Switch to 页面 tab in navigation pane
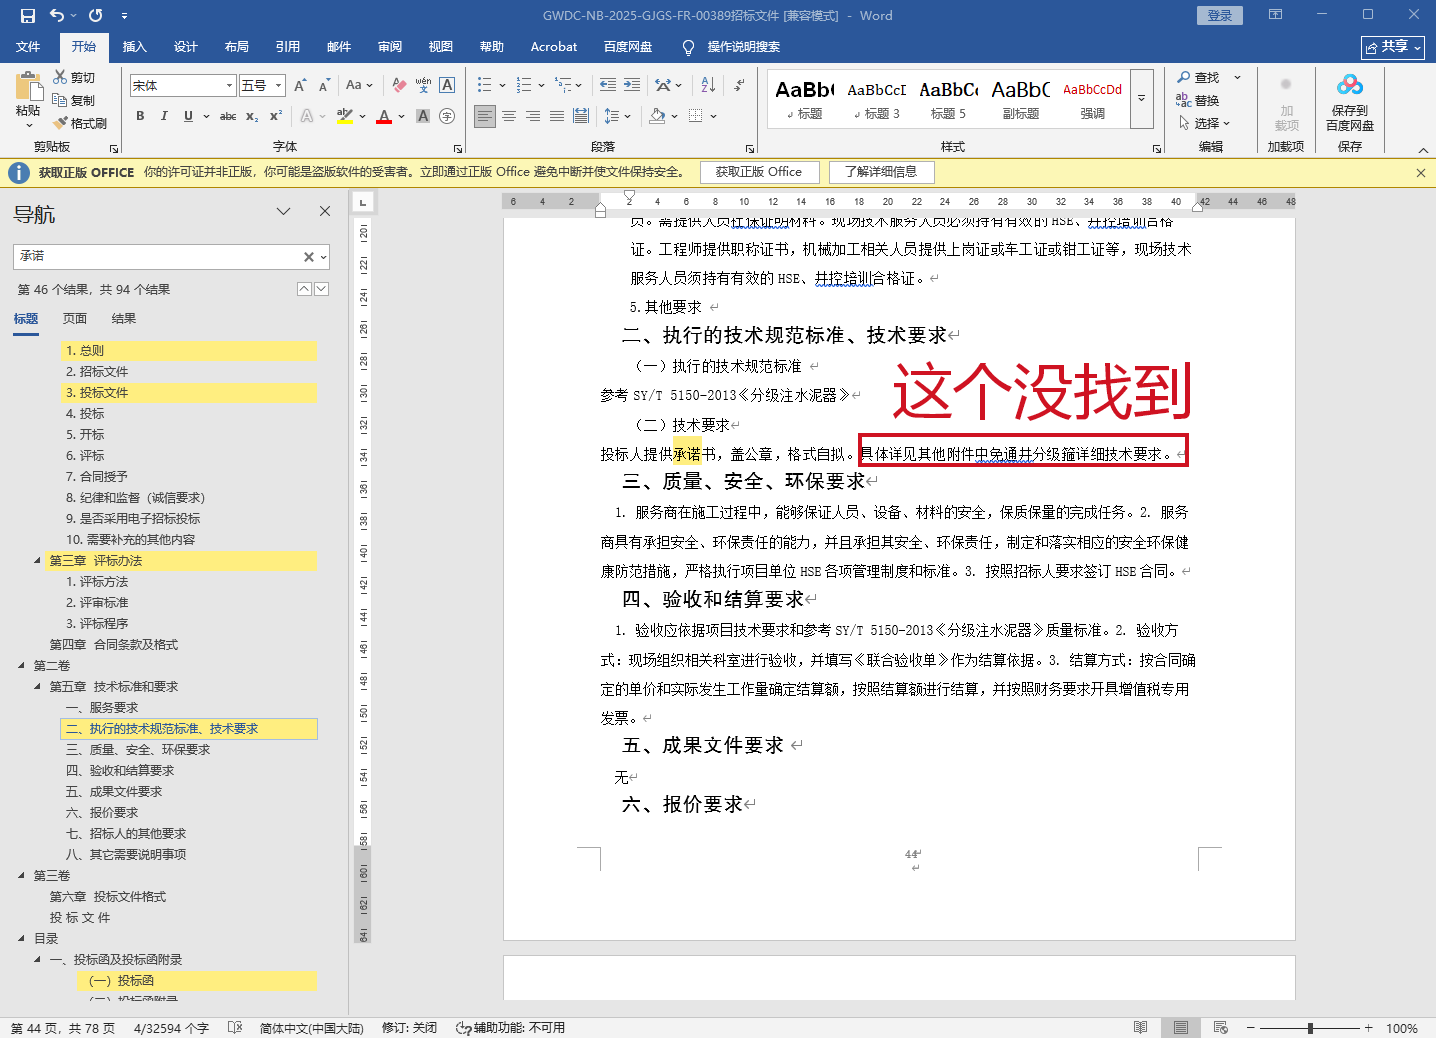The width and height of the screenshot is (1436, 1038). (75, 319)
